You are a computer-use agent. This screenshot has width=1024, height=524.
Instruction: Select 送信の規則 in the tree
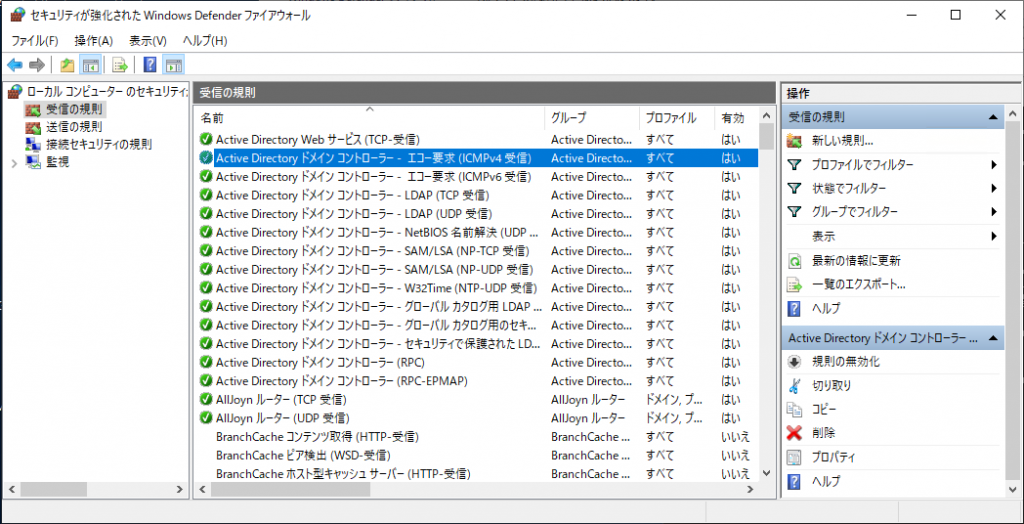pos(74,127)
